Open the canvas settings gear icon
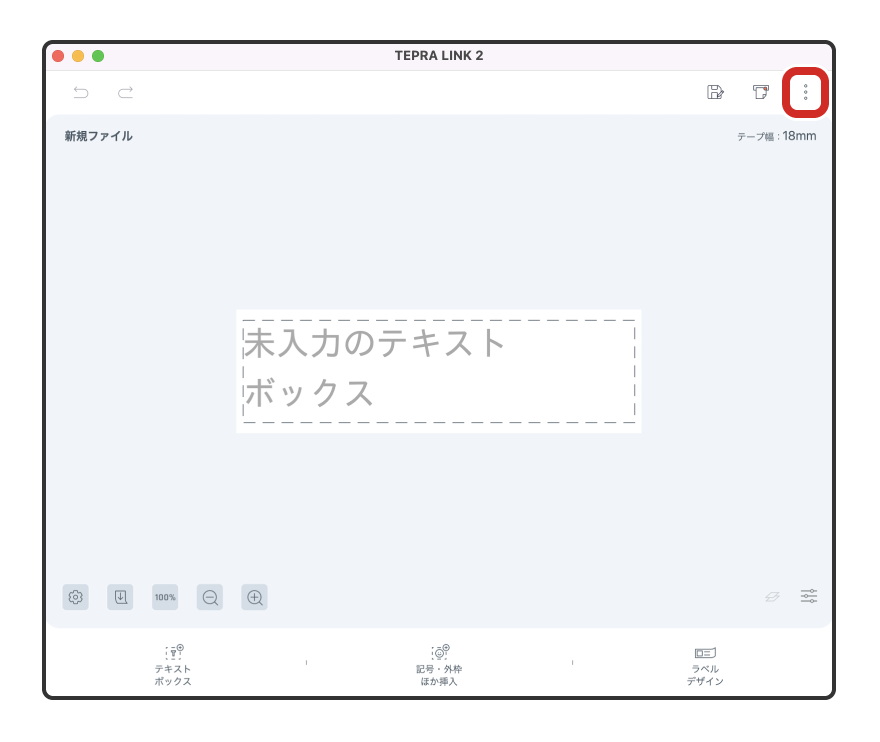 click(x=75, y=597)
